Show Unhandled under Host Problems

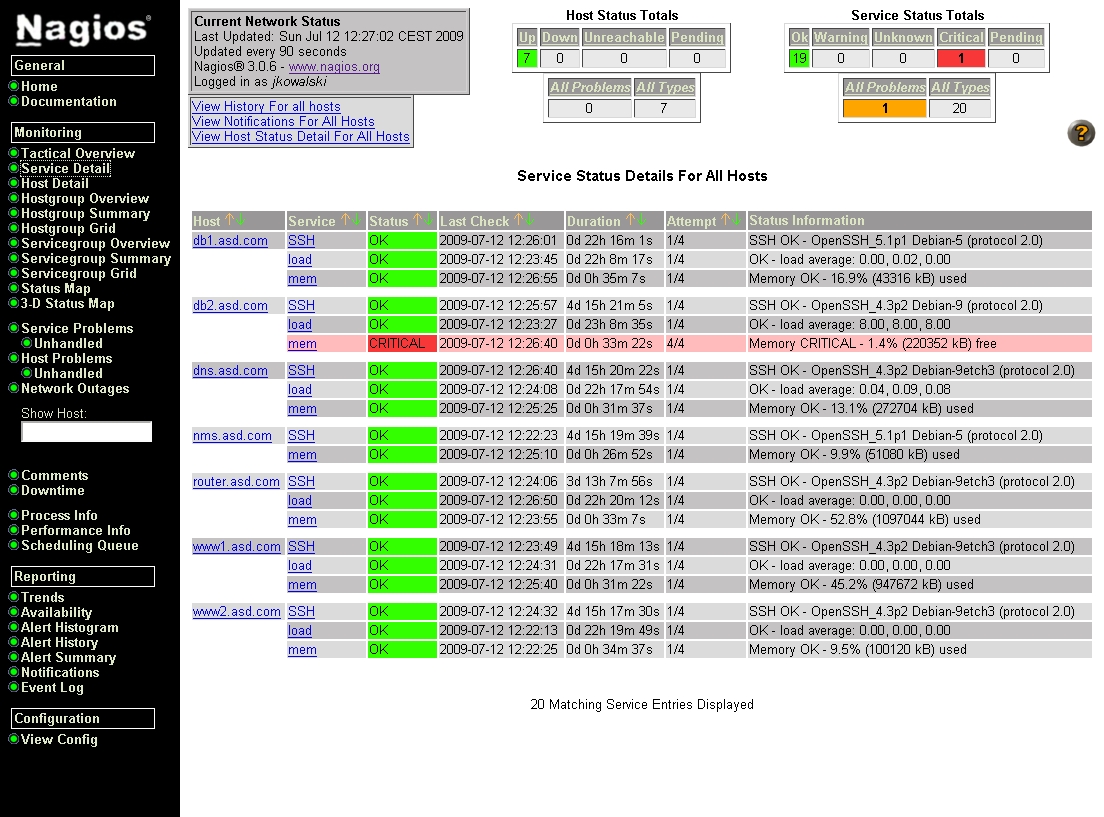point(68,373)
